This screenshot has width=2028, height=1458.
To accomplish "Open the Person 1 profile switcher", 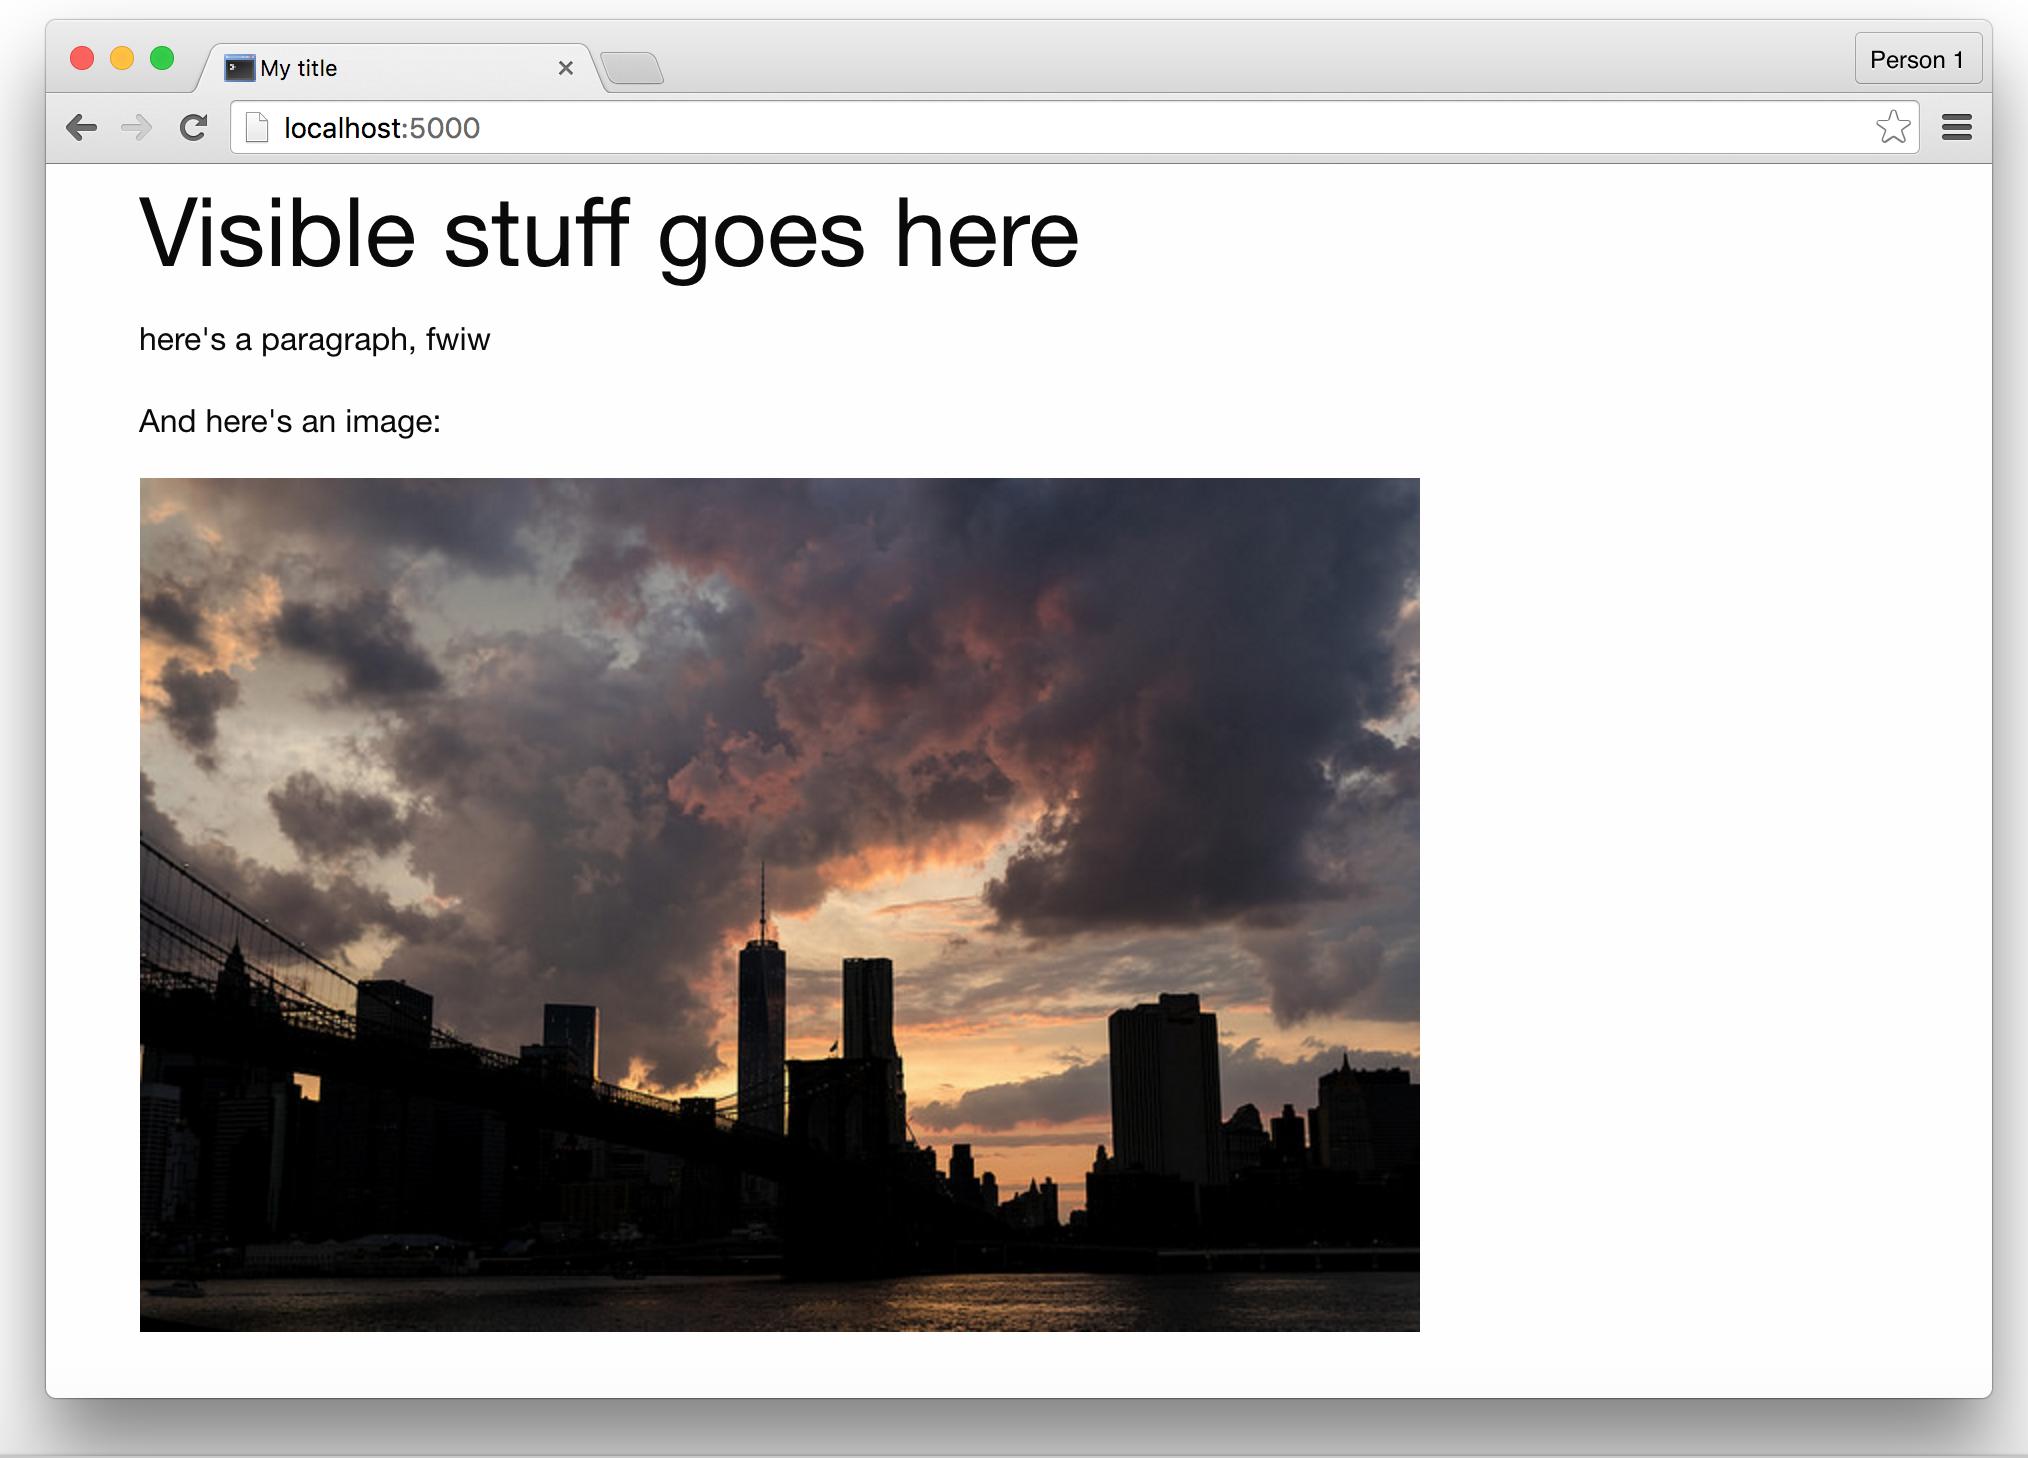I will (x=1917, y=60).
